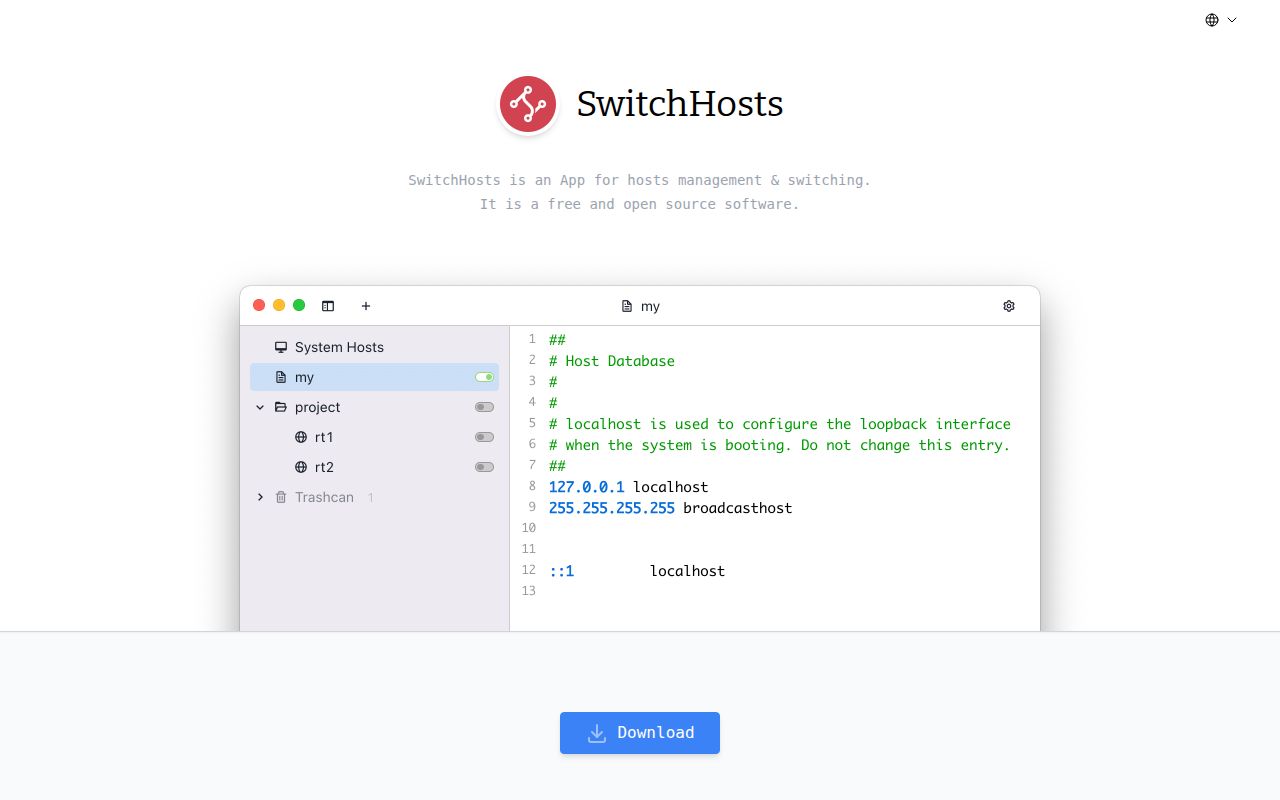The image size is (1280, 800).
Task: Select the 'my' hosts entry
Action: pyautogui.click(x=374, y=377)
